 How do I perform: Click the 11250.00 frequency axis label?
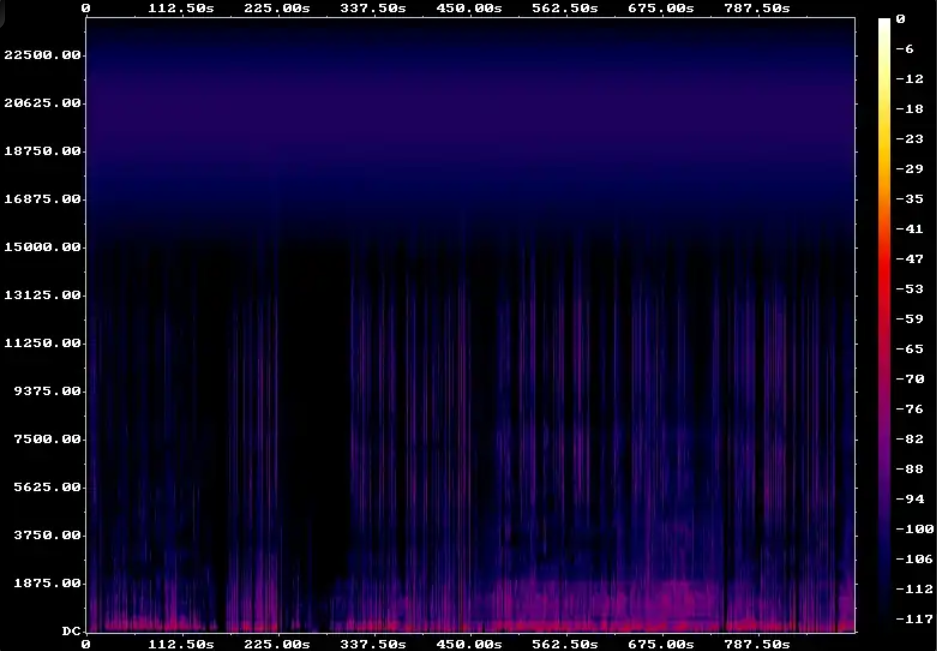(x=42, y=343)
